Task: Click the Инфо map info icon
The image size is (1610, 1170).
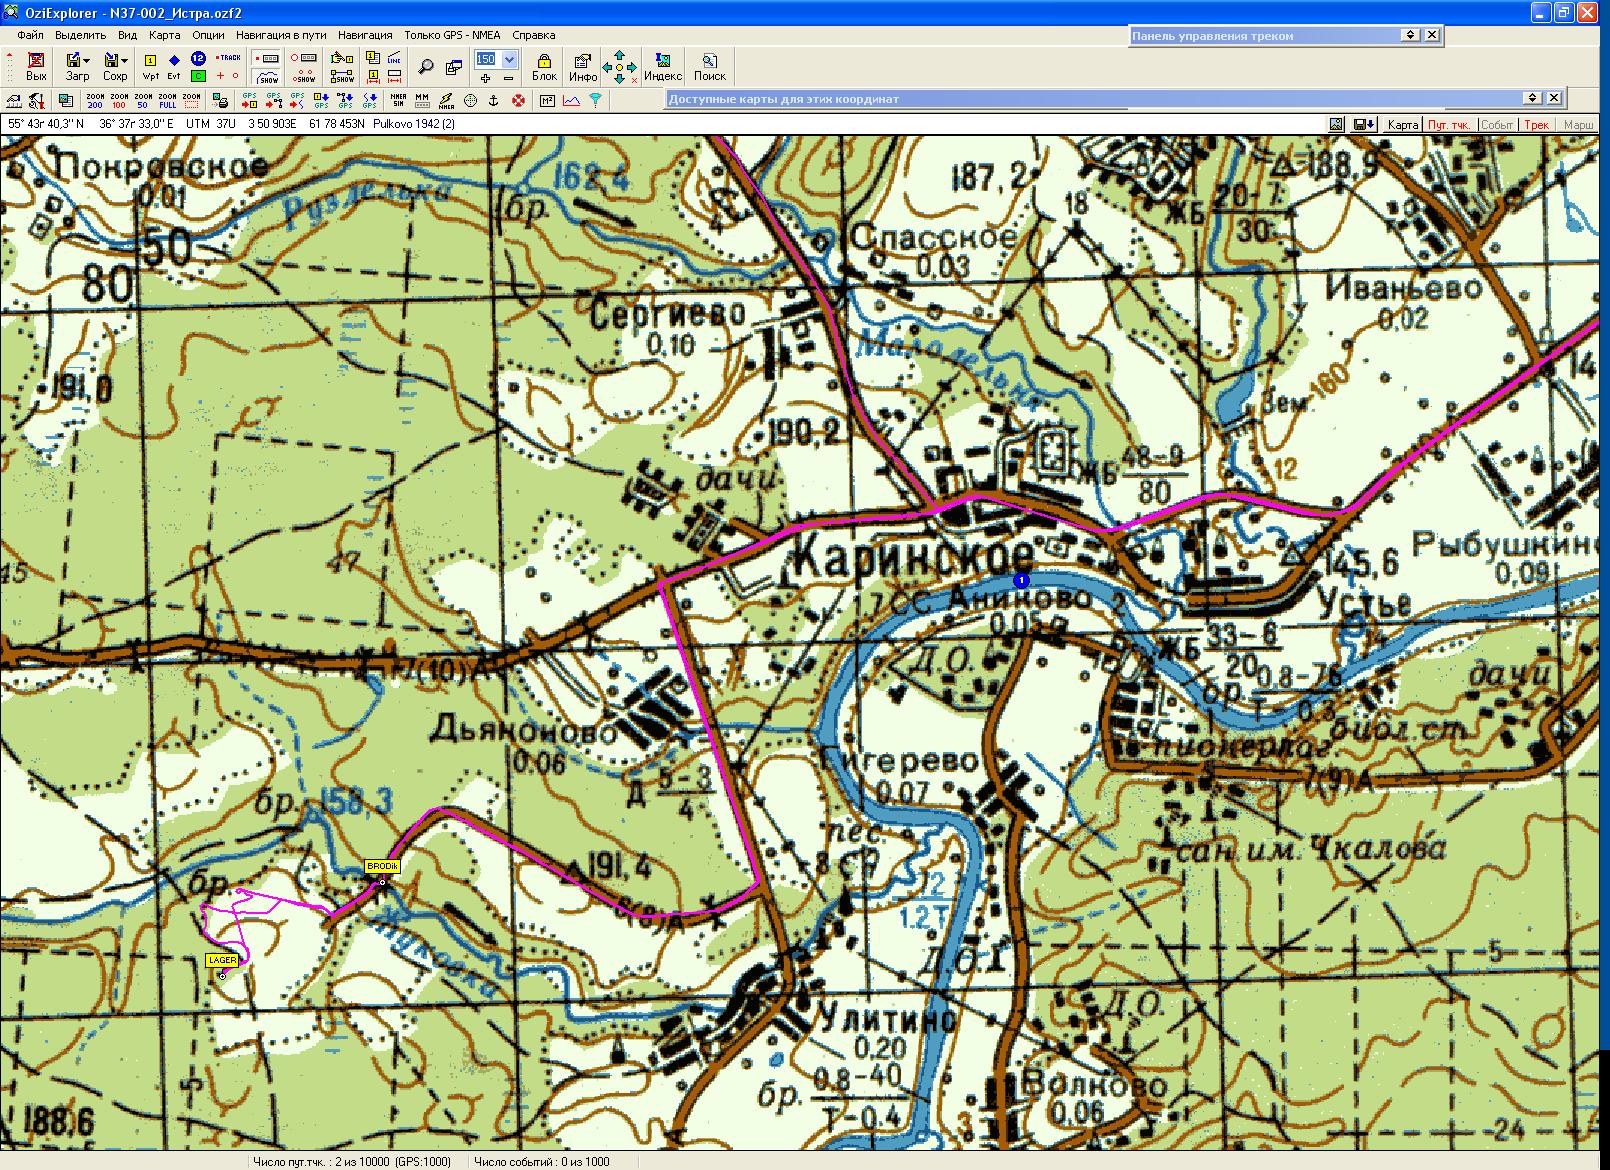Action: (583, 67)
